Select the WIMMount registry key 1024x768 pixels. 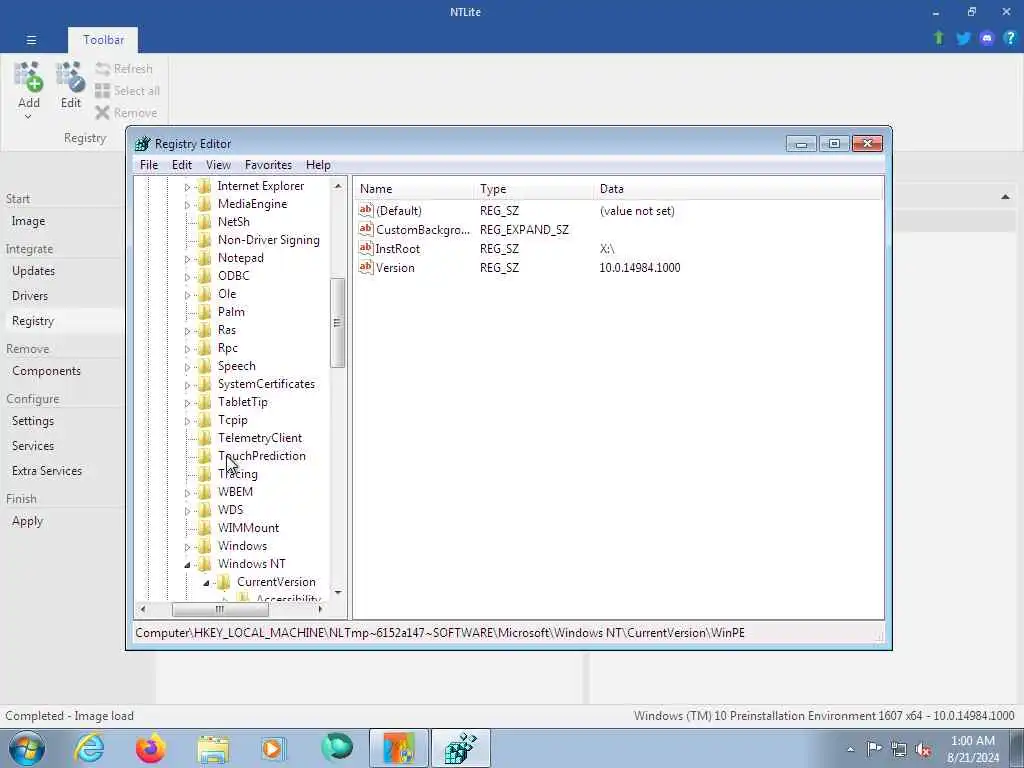[248, 528]
